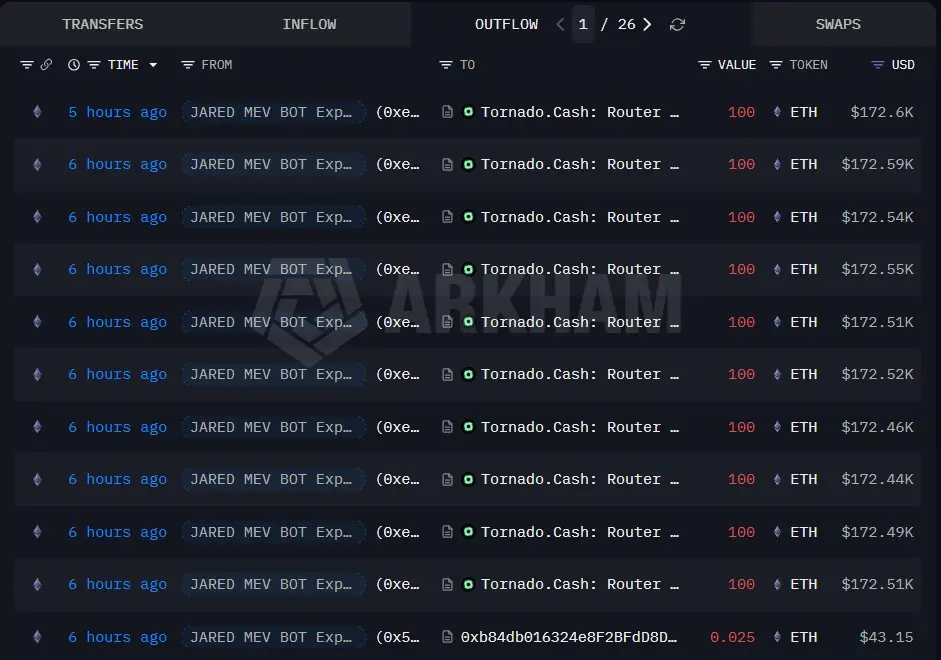The width and height of the screenshot is (941, 660).
Task: Click contract document icon in $172.59K row
Action: (447, 164)
